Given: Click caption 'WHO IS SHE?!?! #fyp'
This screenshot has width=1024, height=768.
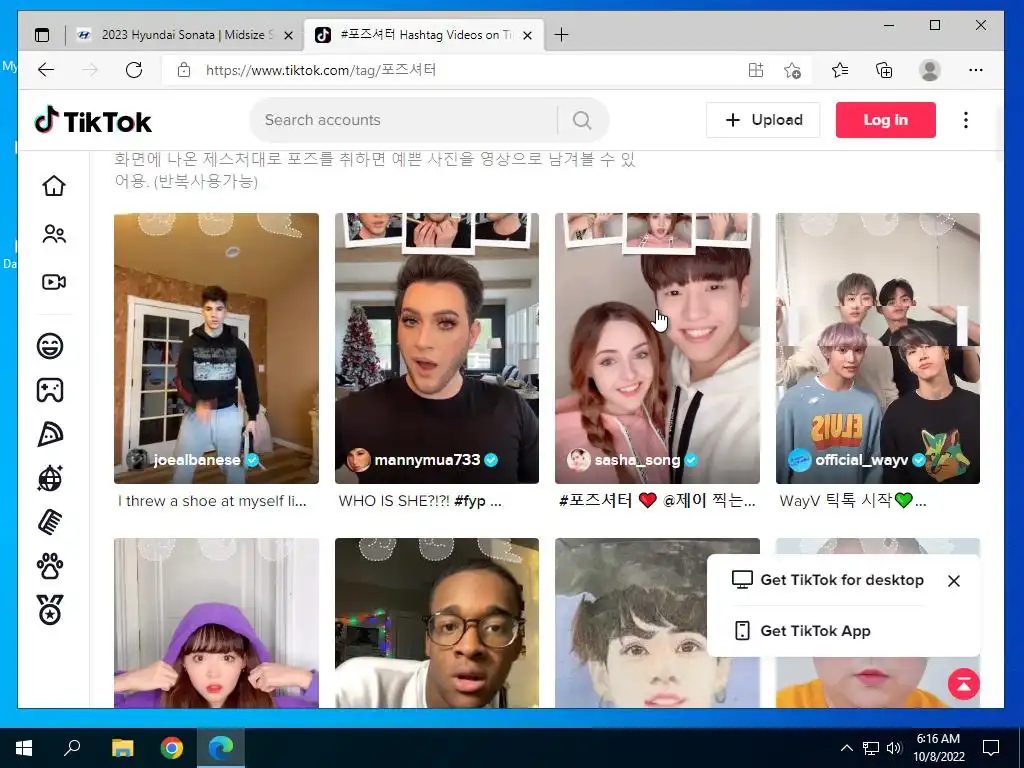Looking at the screenshot, I should point(420,501).
